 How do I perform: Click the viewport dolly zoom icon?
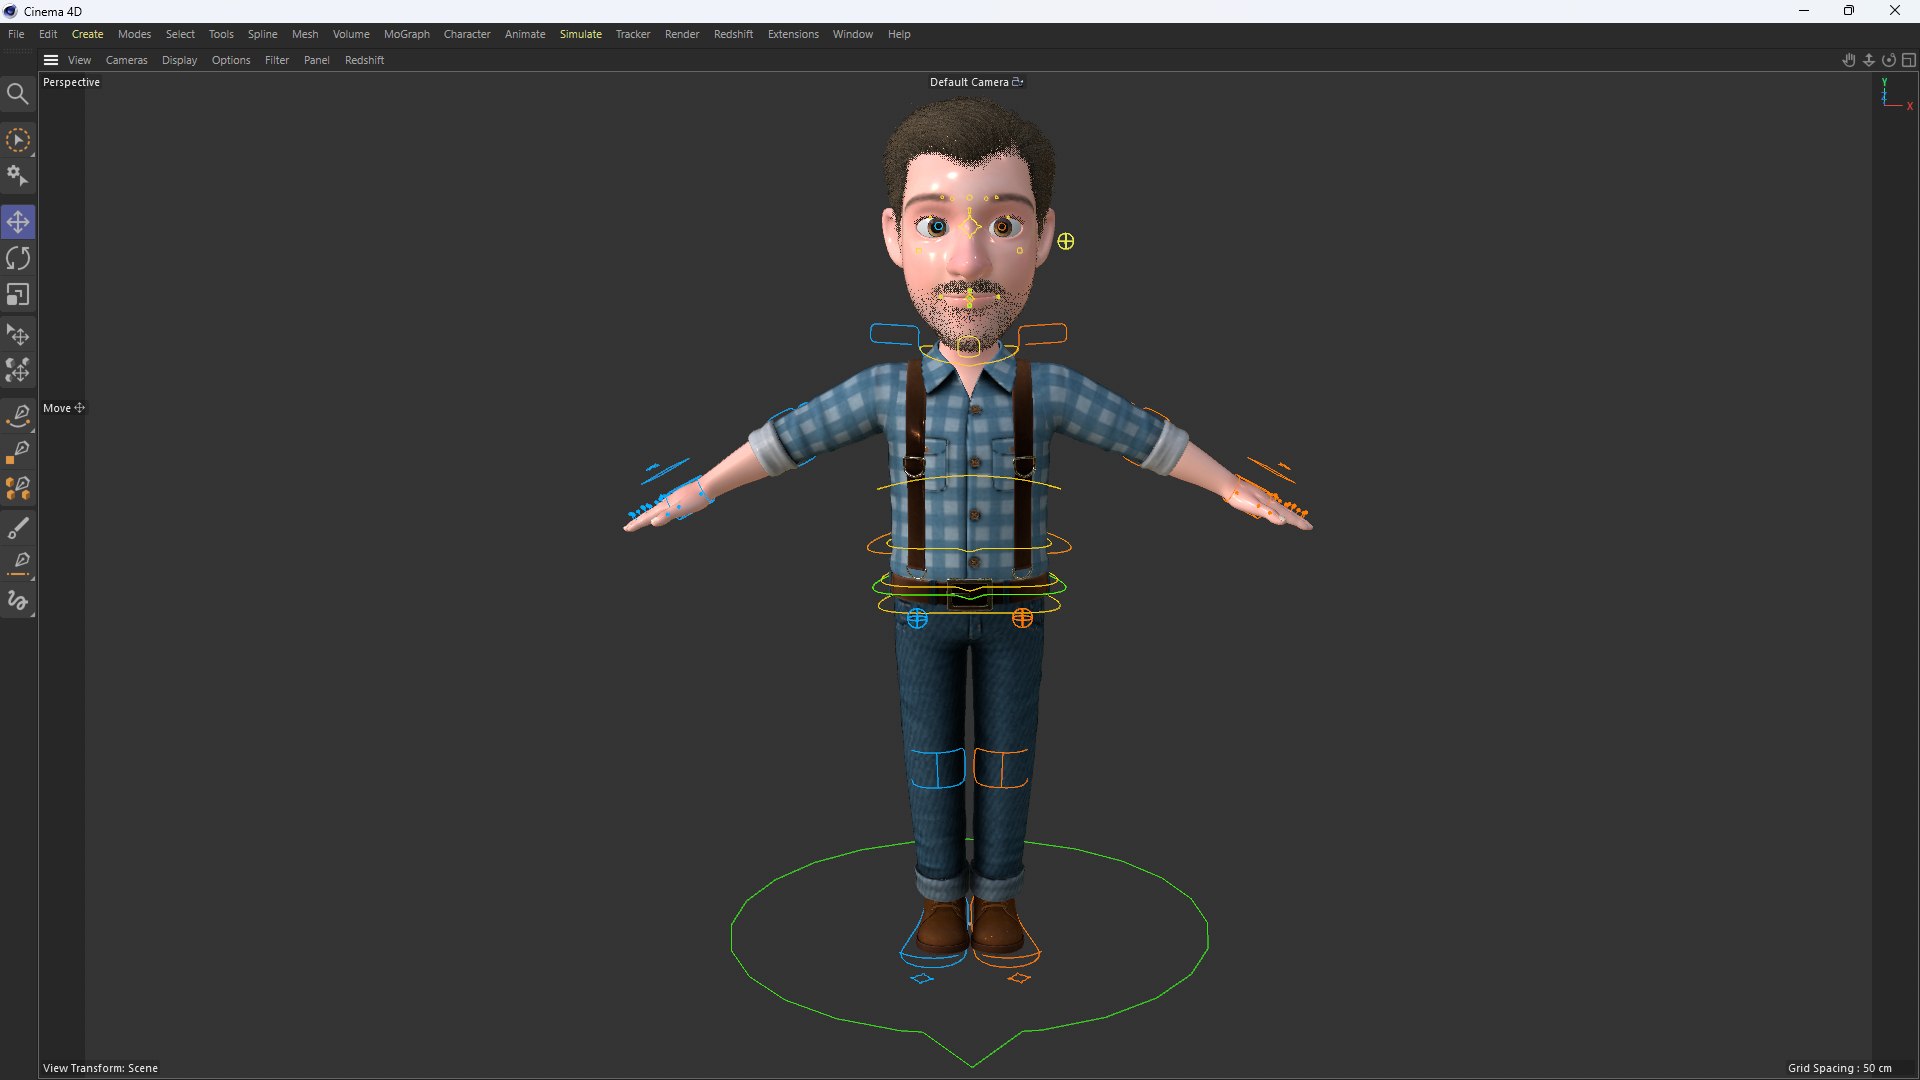(x=1868, y=60)
